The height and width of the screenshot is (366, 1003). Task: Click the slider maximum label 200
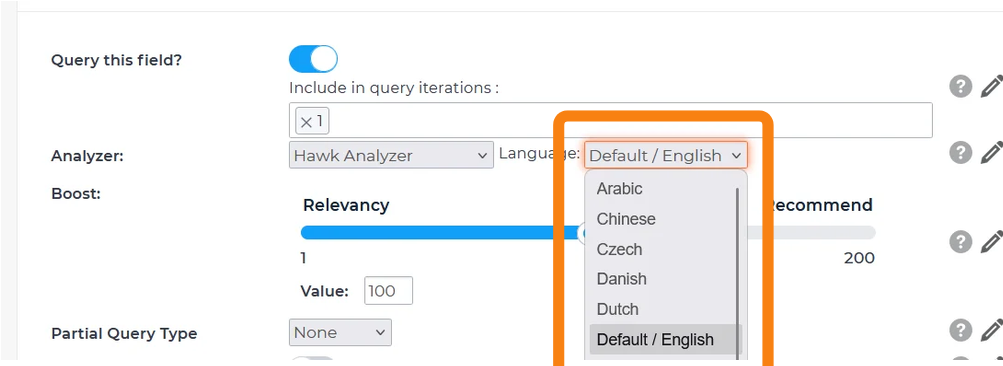click(x=858, y=259)
